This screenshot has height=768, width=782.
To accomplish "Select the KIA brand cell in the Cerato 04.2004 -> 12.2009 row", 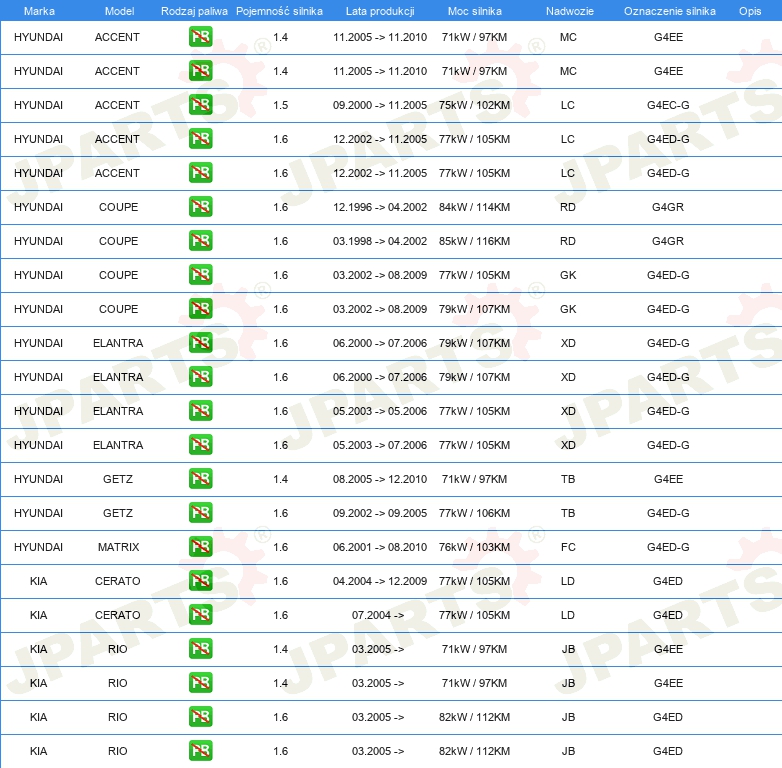I will 38,581.
